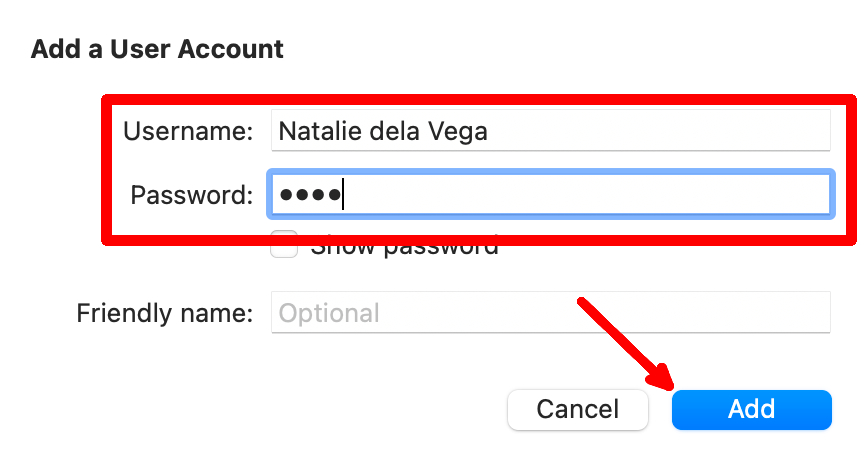864x456 pixels.
Task: Click the "Natalie dela Vega" username text
Action: (x=383, y=131)
